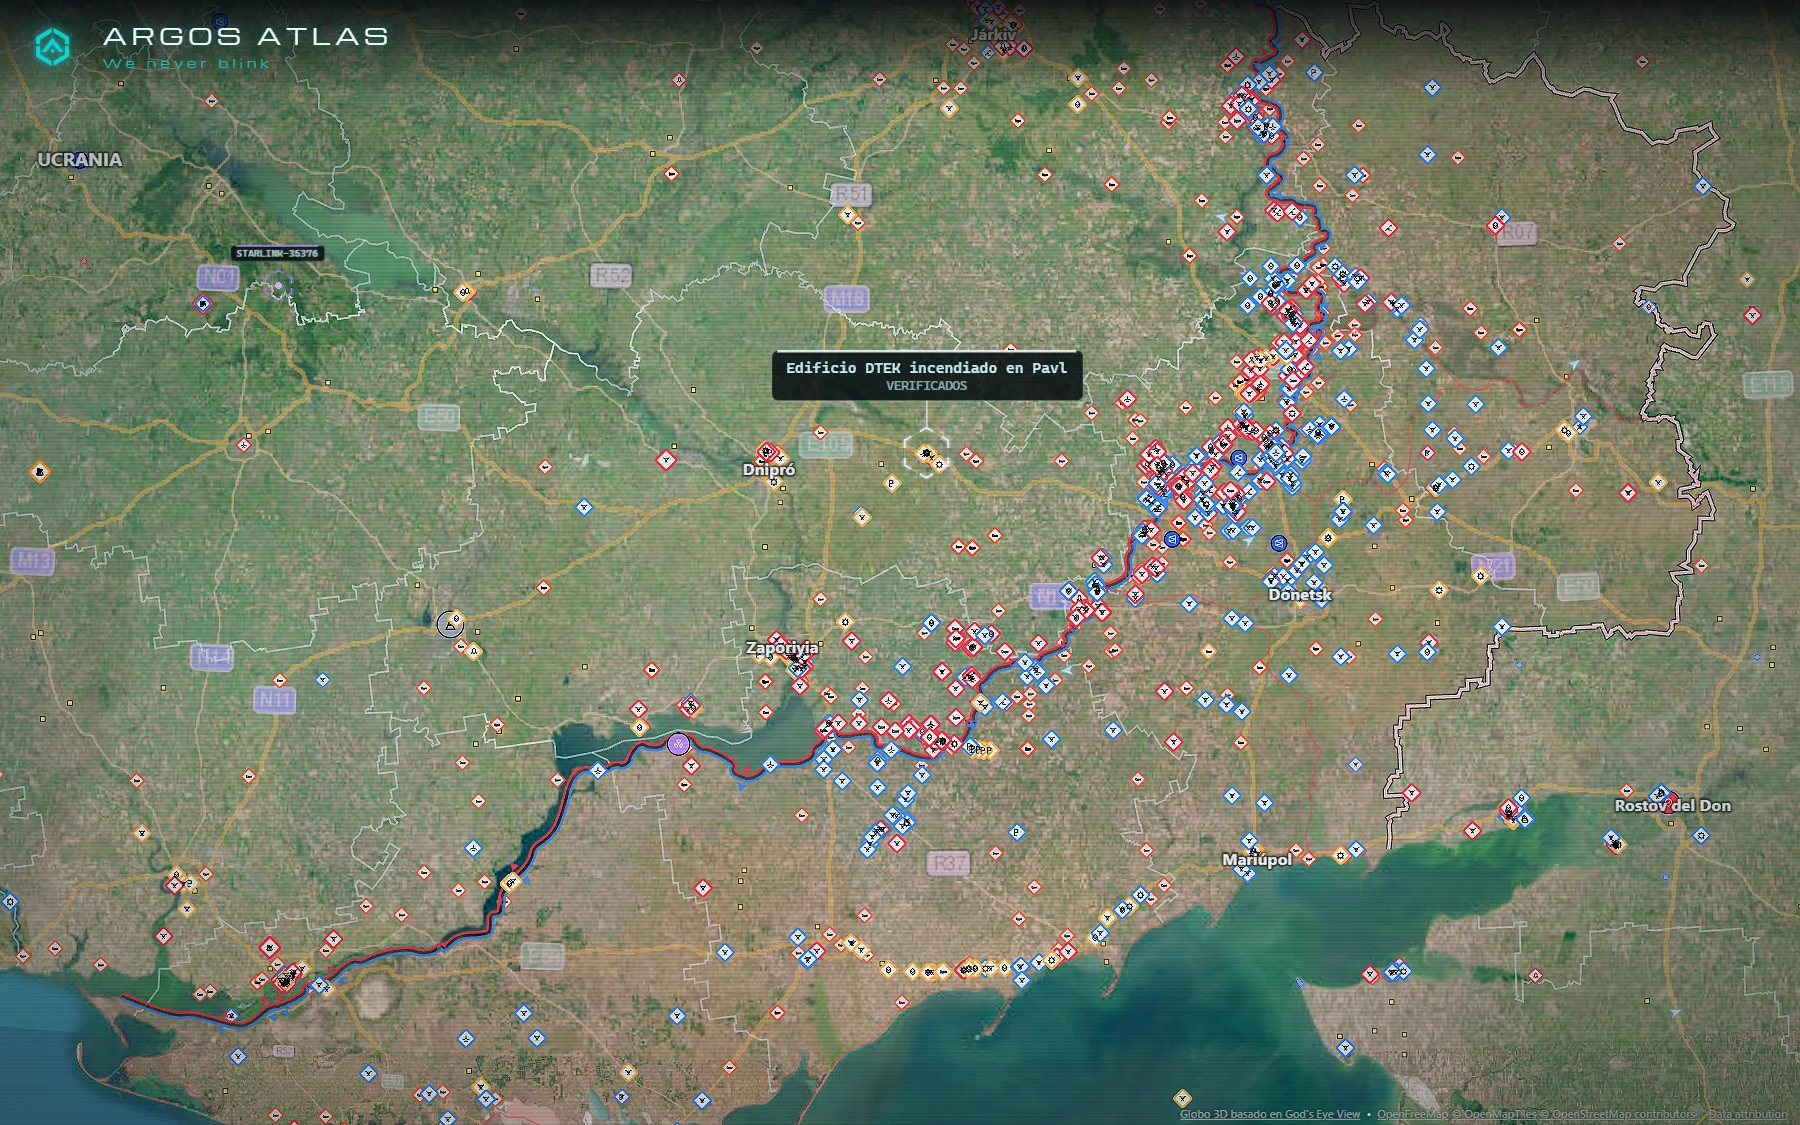Click the purple radiation marker on the reservoir
The width and height of the screenshot is (1800, 1125).
pos(679,743)
